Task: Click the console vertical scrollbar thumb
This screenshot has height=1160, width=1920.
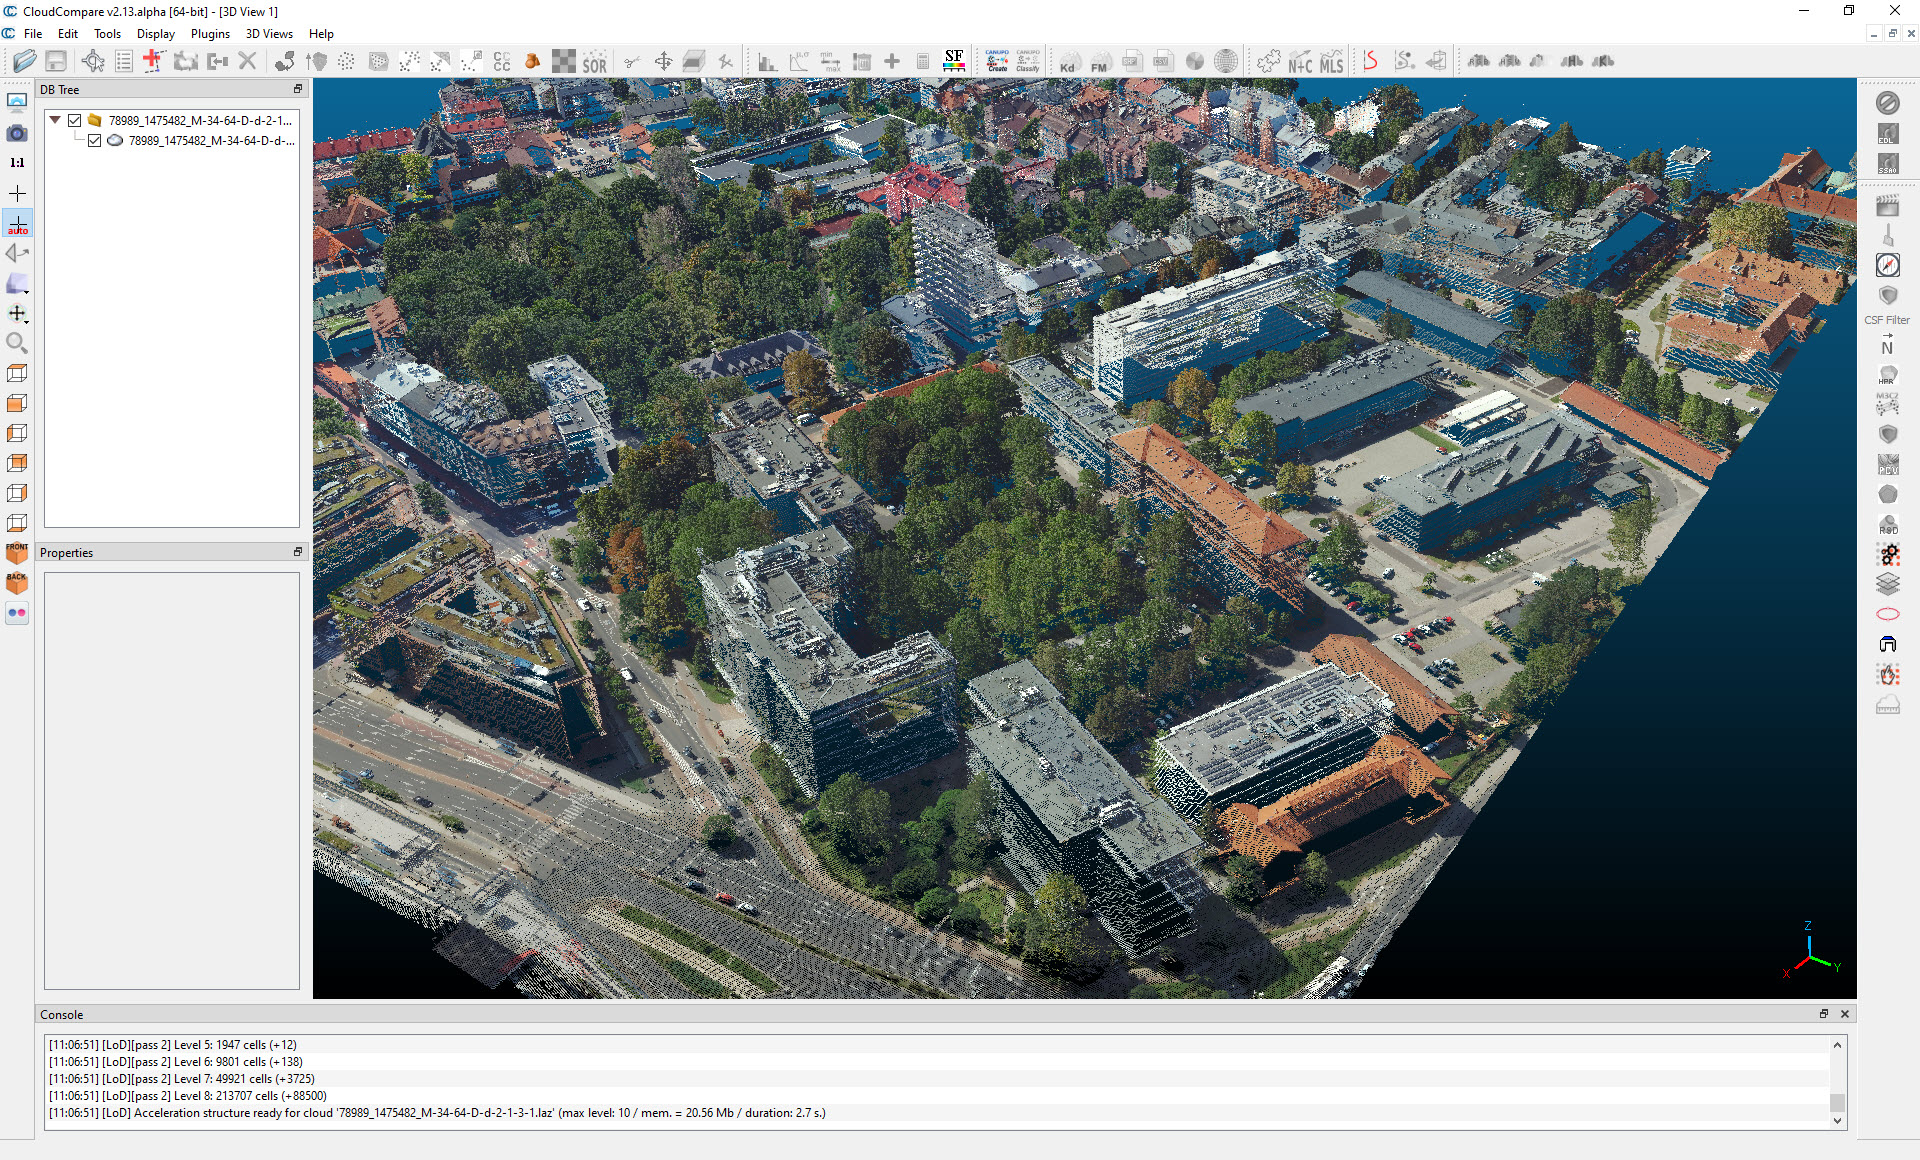Action: [x=1837, y=1101]
